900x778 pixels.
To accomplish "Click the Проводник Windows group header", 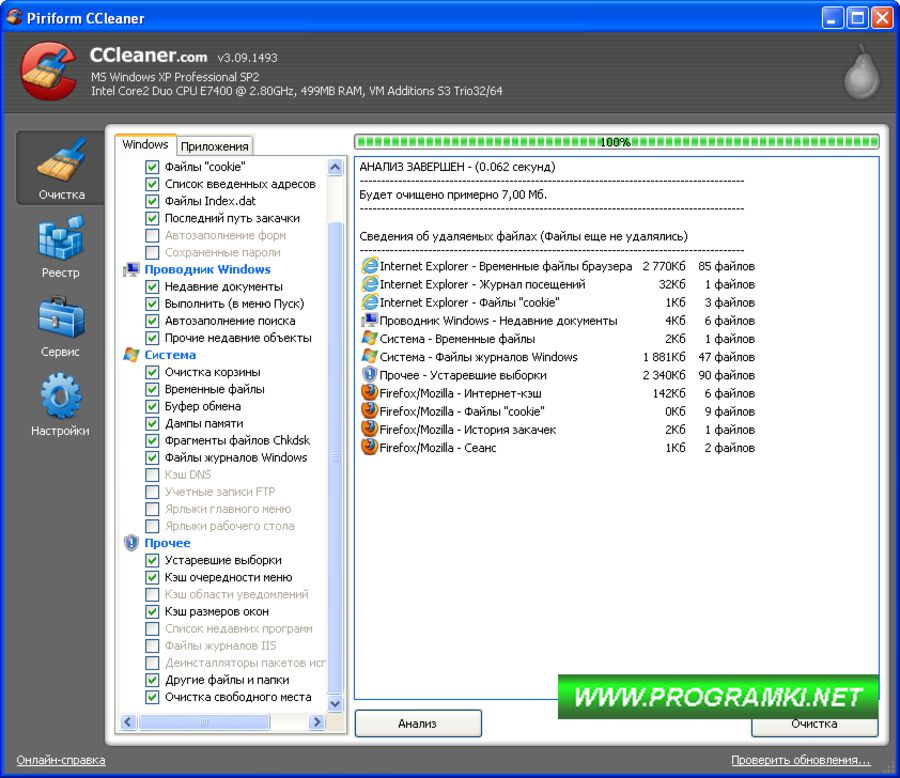I will click(207, 269).
